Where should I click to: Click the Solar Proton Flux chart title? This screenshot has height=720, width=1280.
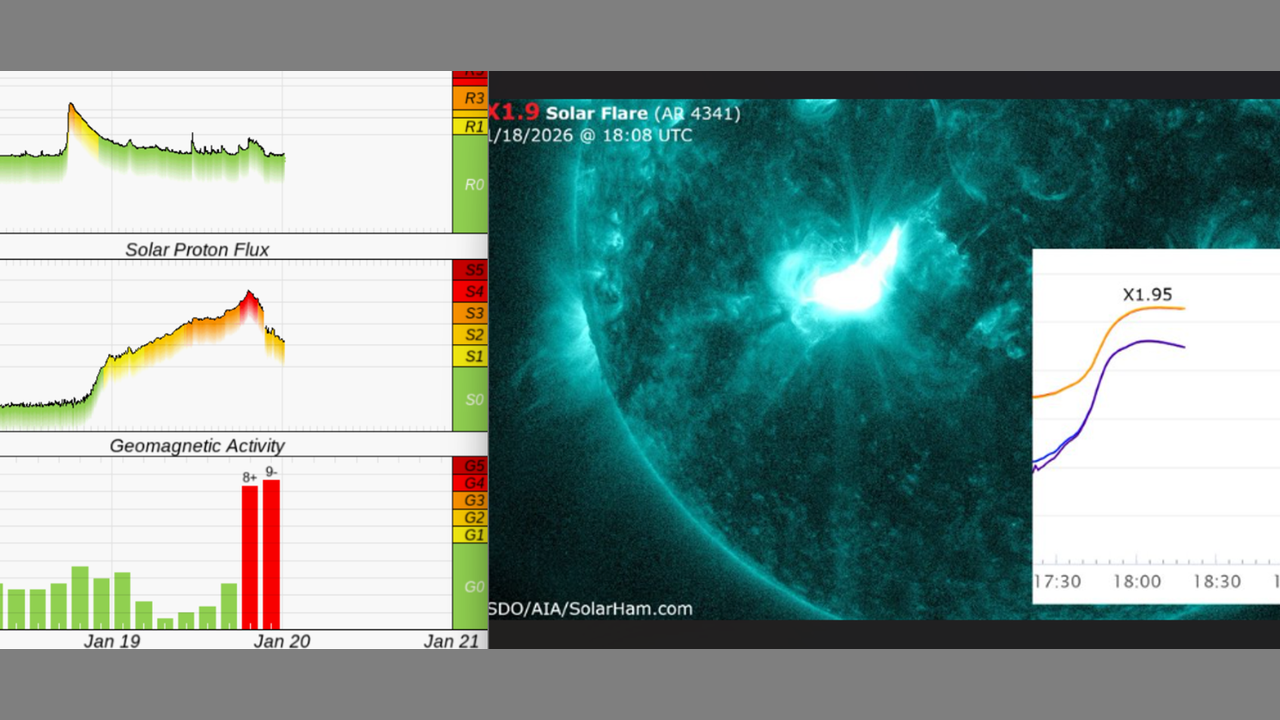[197, 250]
